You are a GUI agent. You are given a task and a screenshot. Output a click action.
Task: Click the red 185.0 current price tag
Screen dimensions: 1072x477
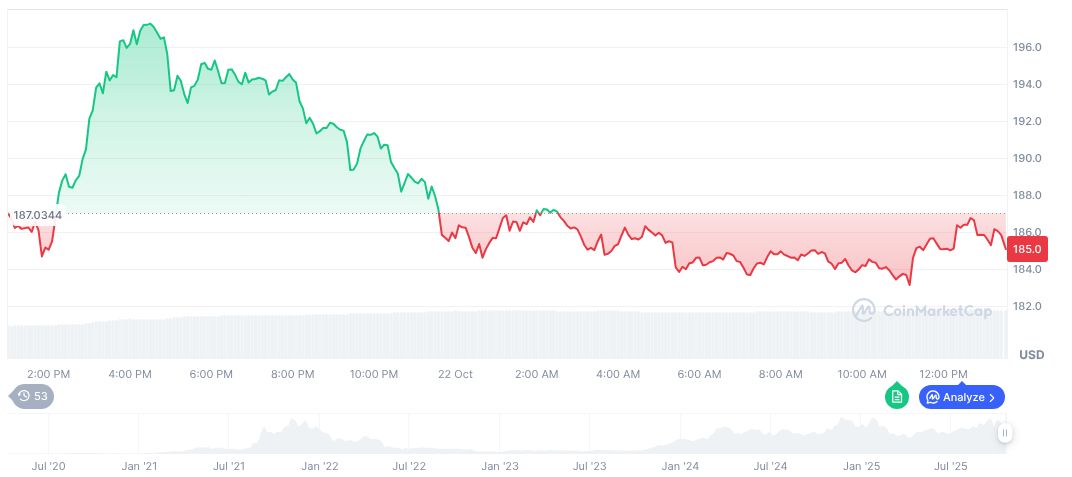pyautogui.click(x=1027, y=249)
